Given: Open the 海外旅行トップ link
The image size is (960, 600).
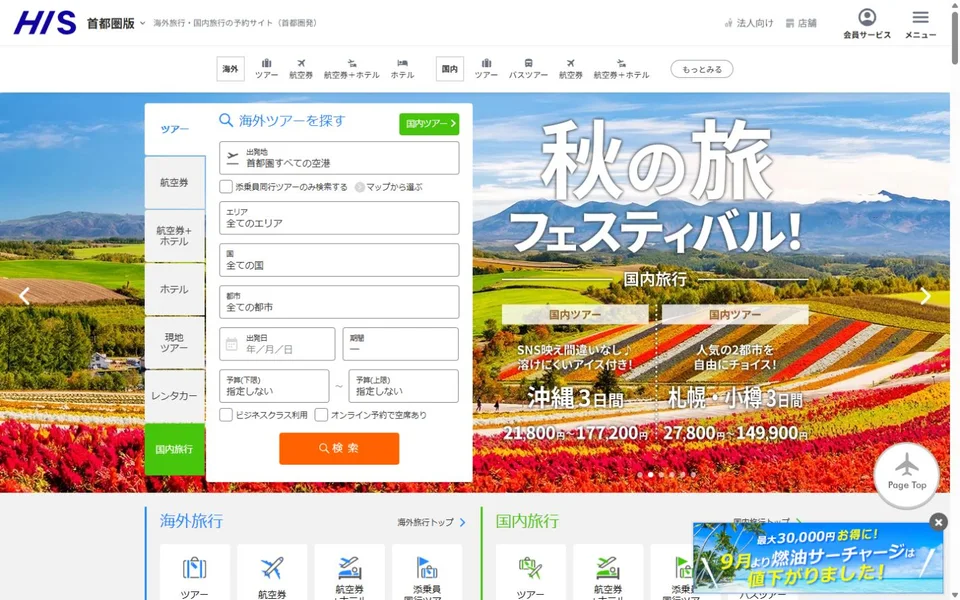Looking at the screenshot, I should tap(432, 522).
